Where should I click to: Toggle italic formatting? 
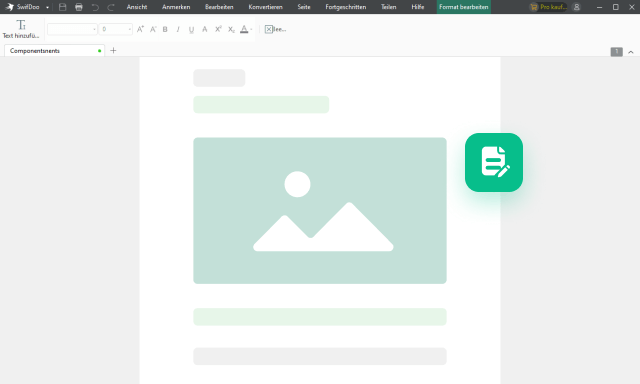pos(178,29)
